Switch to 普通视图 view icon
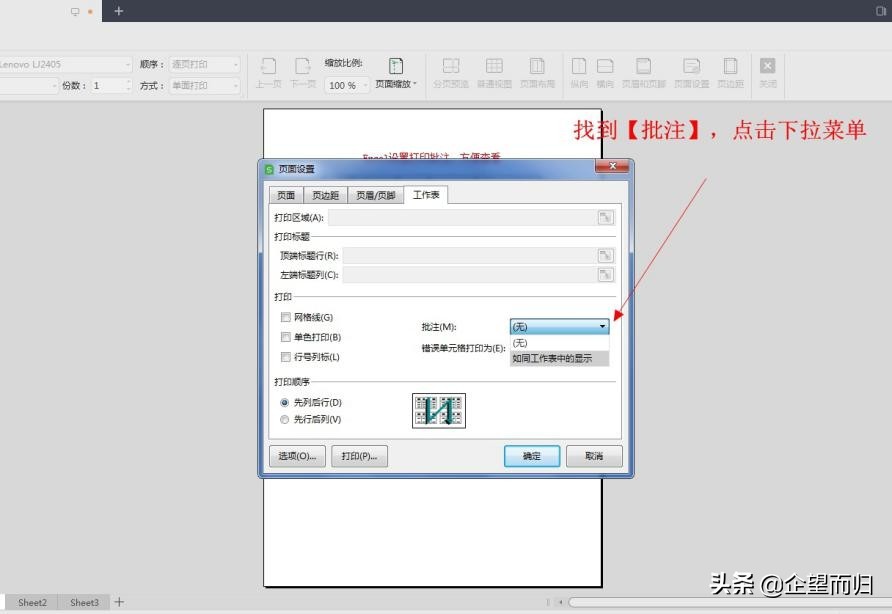892x614 pixels. (x=494, y=70)
